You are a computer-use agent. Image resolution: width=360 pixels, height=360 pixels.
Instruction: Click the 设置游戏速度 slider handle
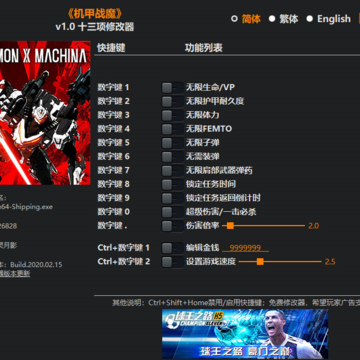[260, 262]
